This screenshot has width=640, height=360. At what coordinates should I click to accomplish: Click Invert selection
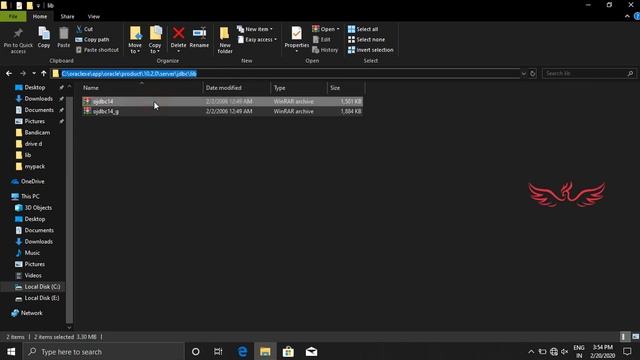click(371, 50)
